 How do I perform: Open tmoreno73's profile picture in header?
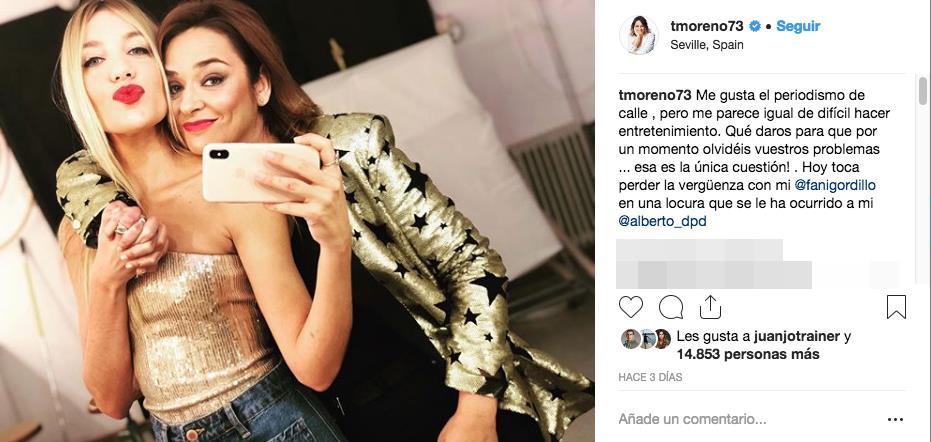coord(637,35)
